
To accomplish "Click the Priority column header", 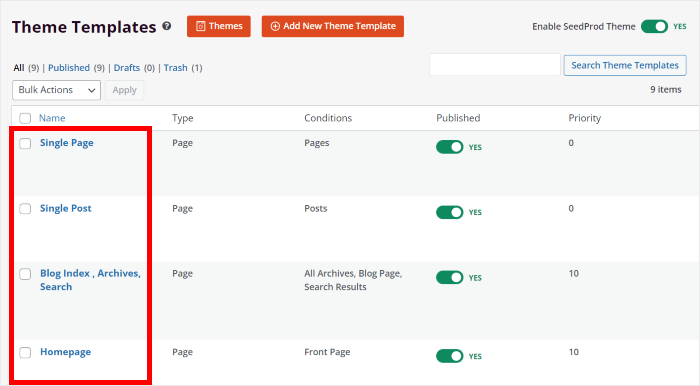I will [x=584, y=118].
